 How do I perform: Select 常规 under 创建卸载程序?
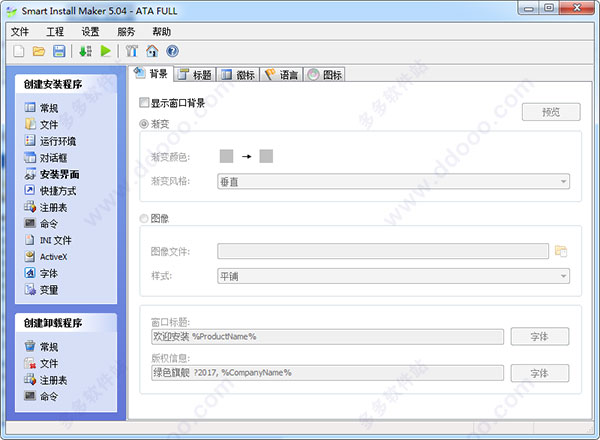41,347
